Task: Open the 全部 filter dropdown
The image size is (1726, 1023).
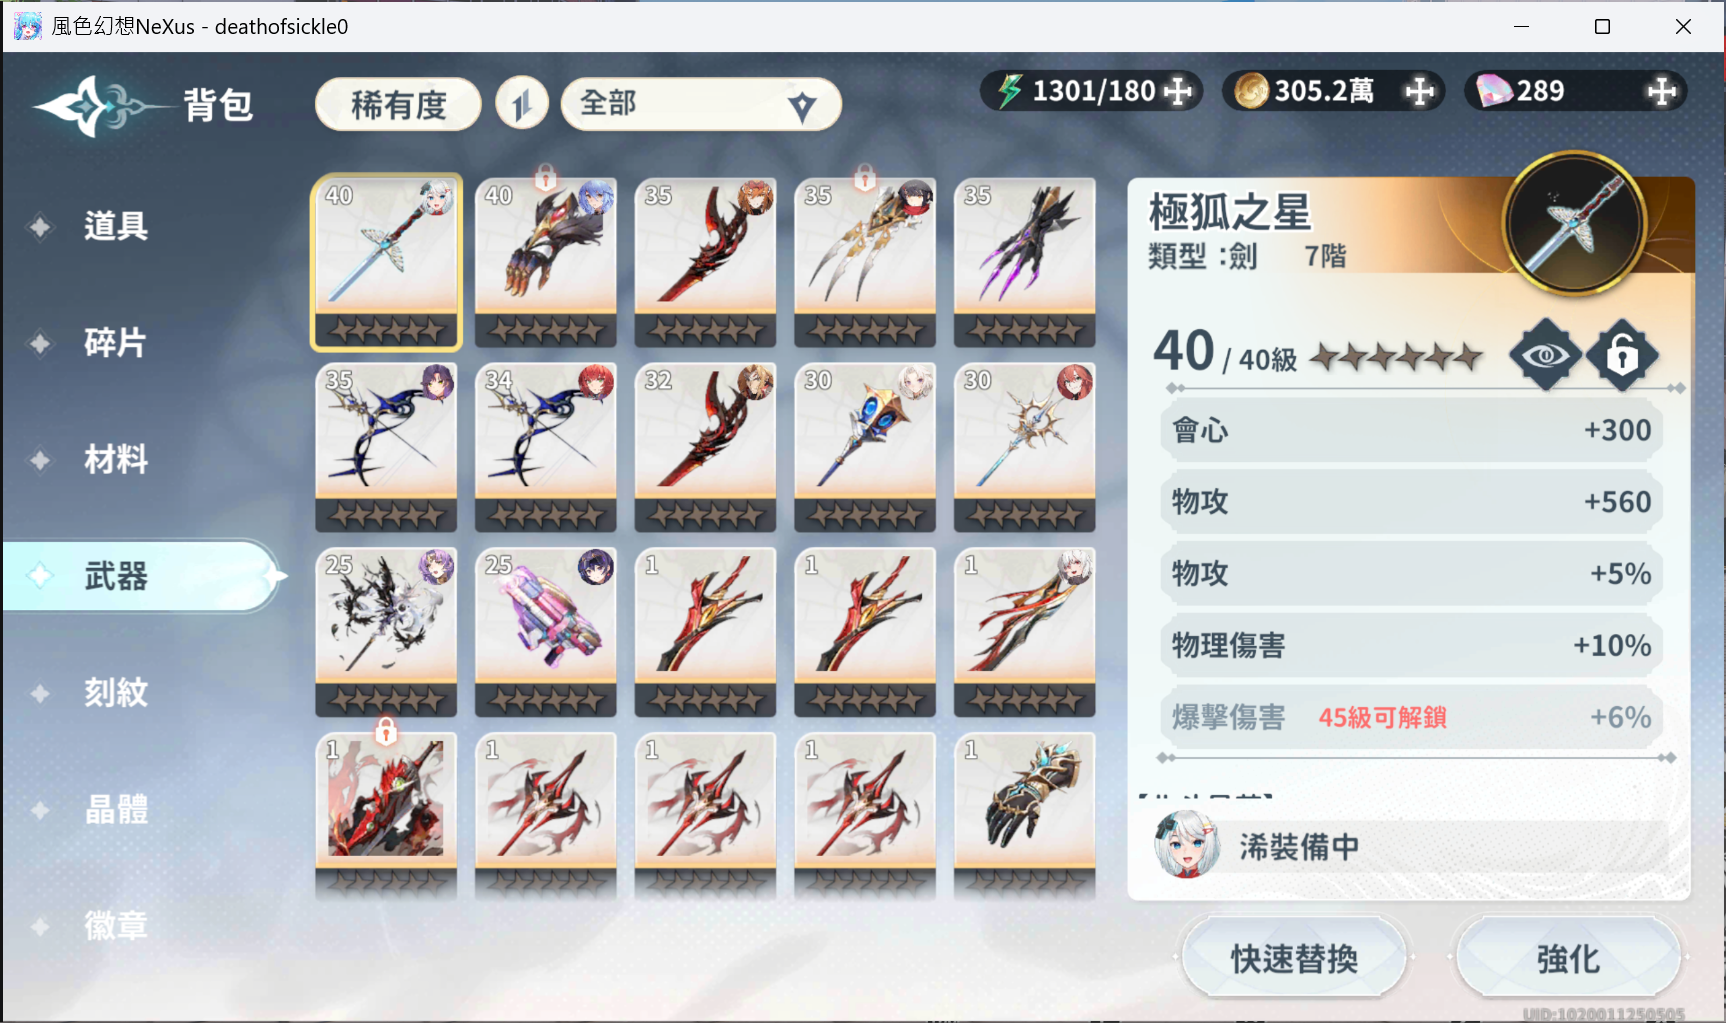Action: (701, 104)
